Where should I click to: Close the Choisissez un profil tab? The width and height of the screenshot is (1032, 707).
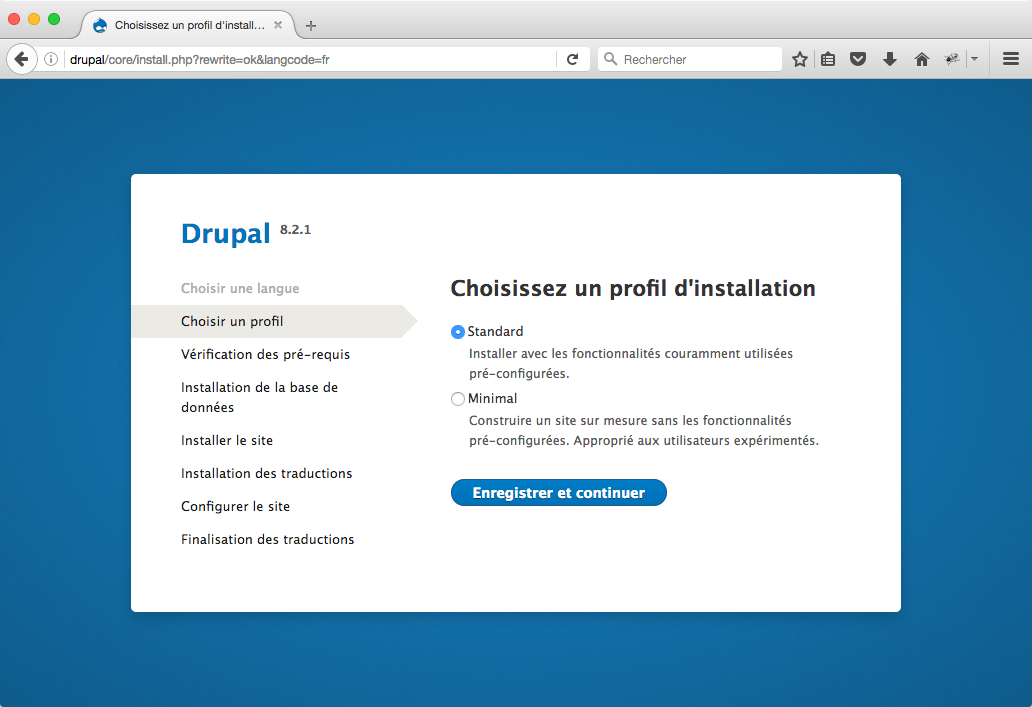pos(278,25)
